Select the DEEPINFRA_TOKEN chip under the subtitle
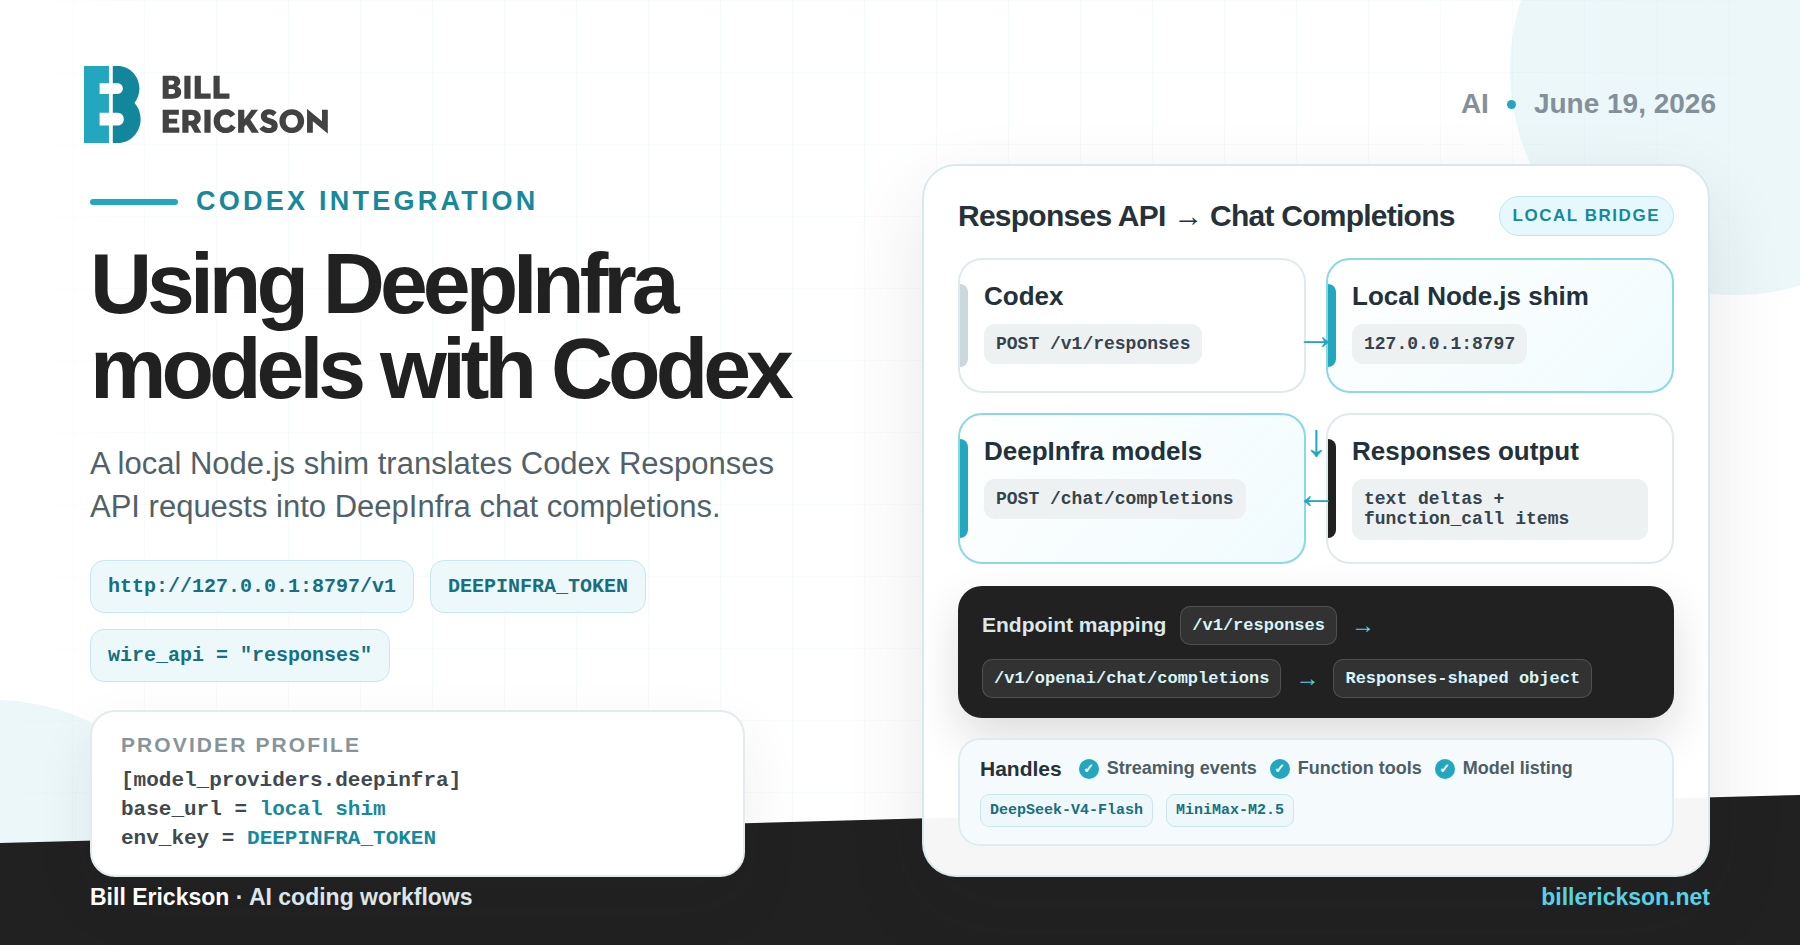This screenshot has height=945, width=1800. (x=538, y=586)
